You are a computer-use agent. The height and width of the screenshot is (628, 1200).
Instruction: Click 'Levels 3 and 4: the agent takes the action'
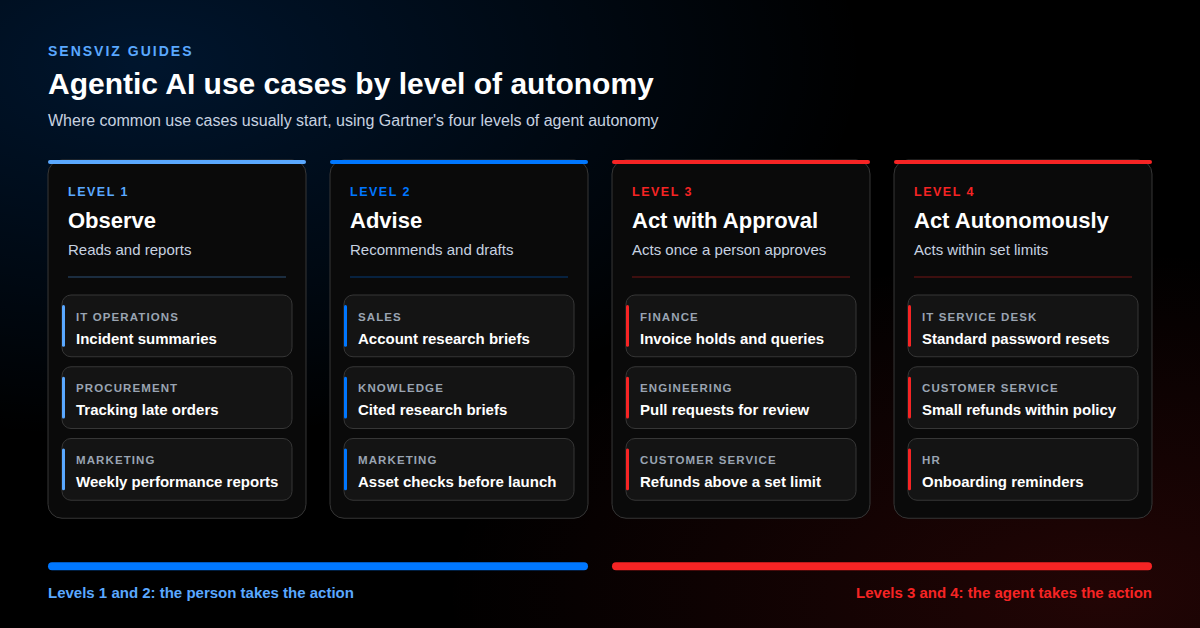(x=1004, y=593)
